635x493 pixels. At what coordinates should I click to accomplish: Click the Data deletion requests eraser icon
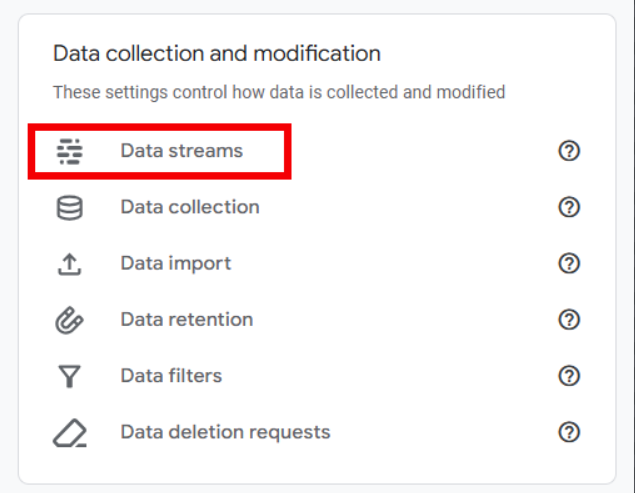70,433
